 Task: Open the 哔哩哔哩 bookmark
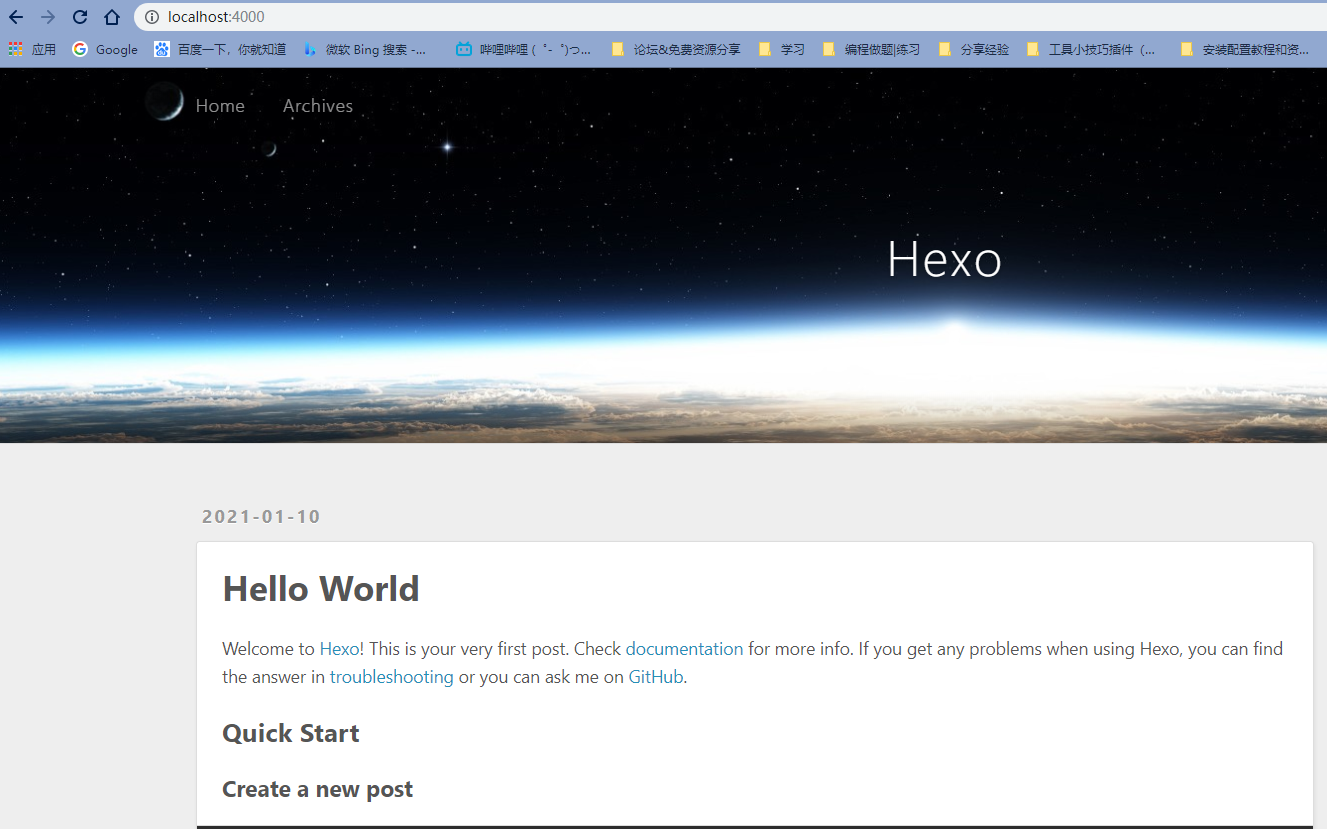click(523, 49)
